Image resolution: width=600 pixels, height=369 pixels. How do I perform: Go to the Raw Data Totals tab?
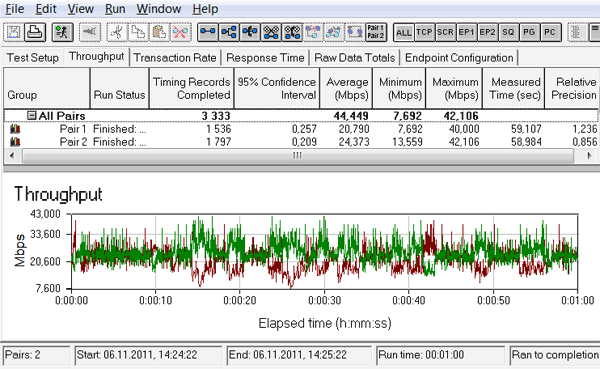(354, 58)
